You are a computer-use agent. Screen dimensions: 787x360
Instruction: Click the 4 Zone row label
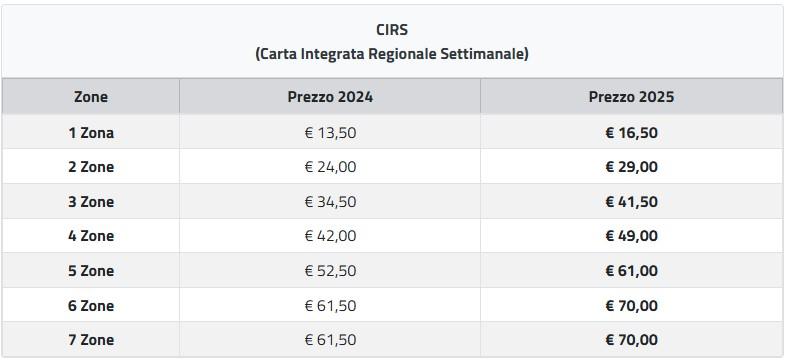(91, 235)
